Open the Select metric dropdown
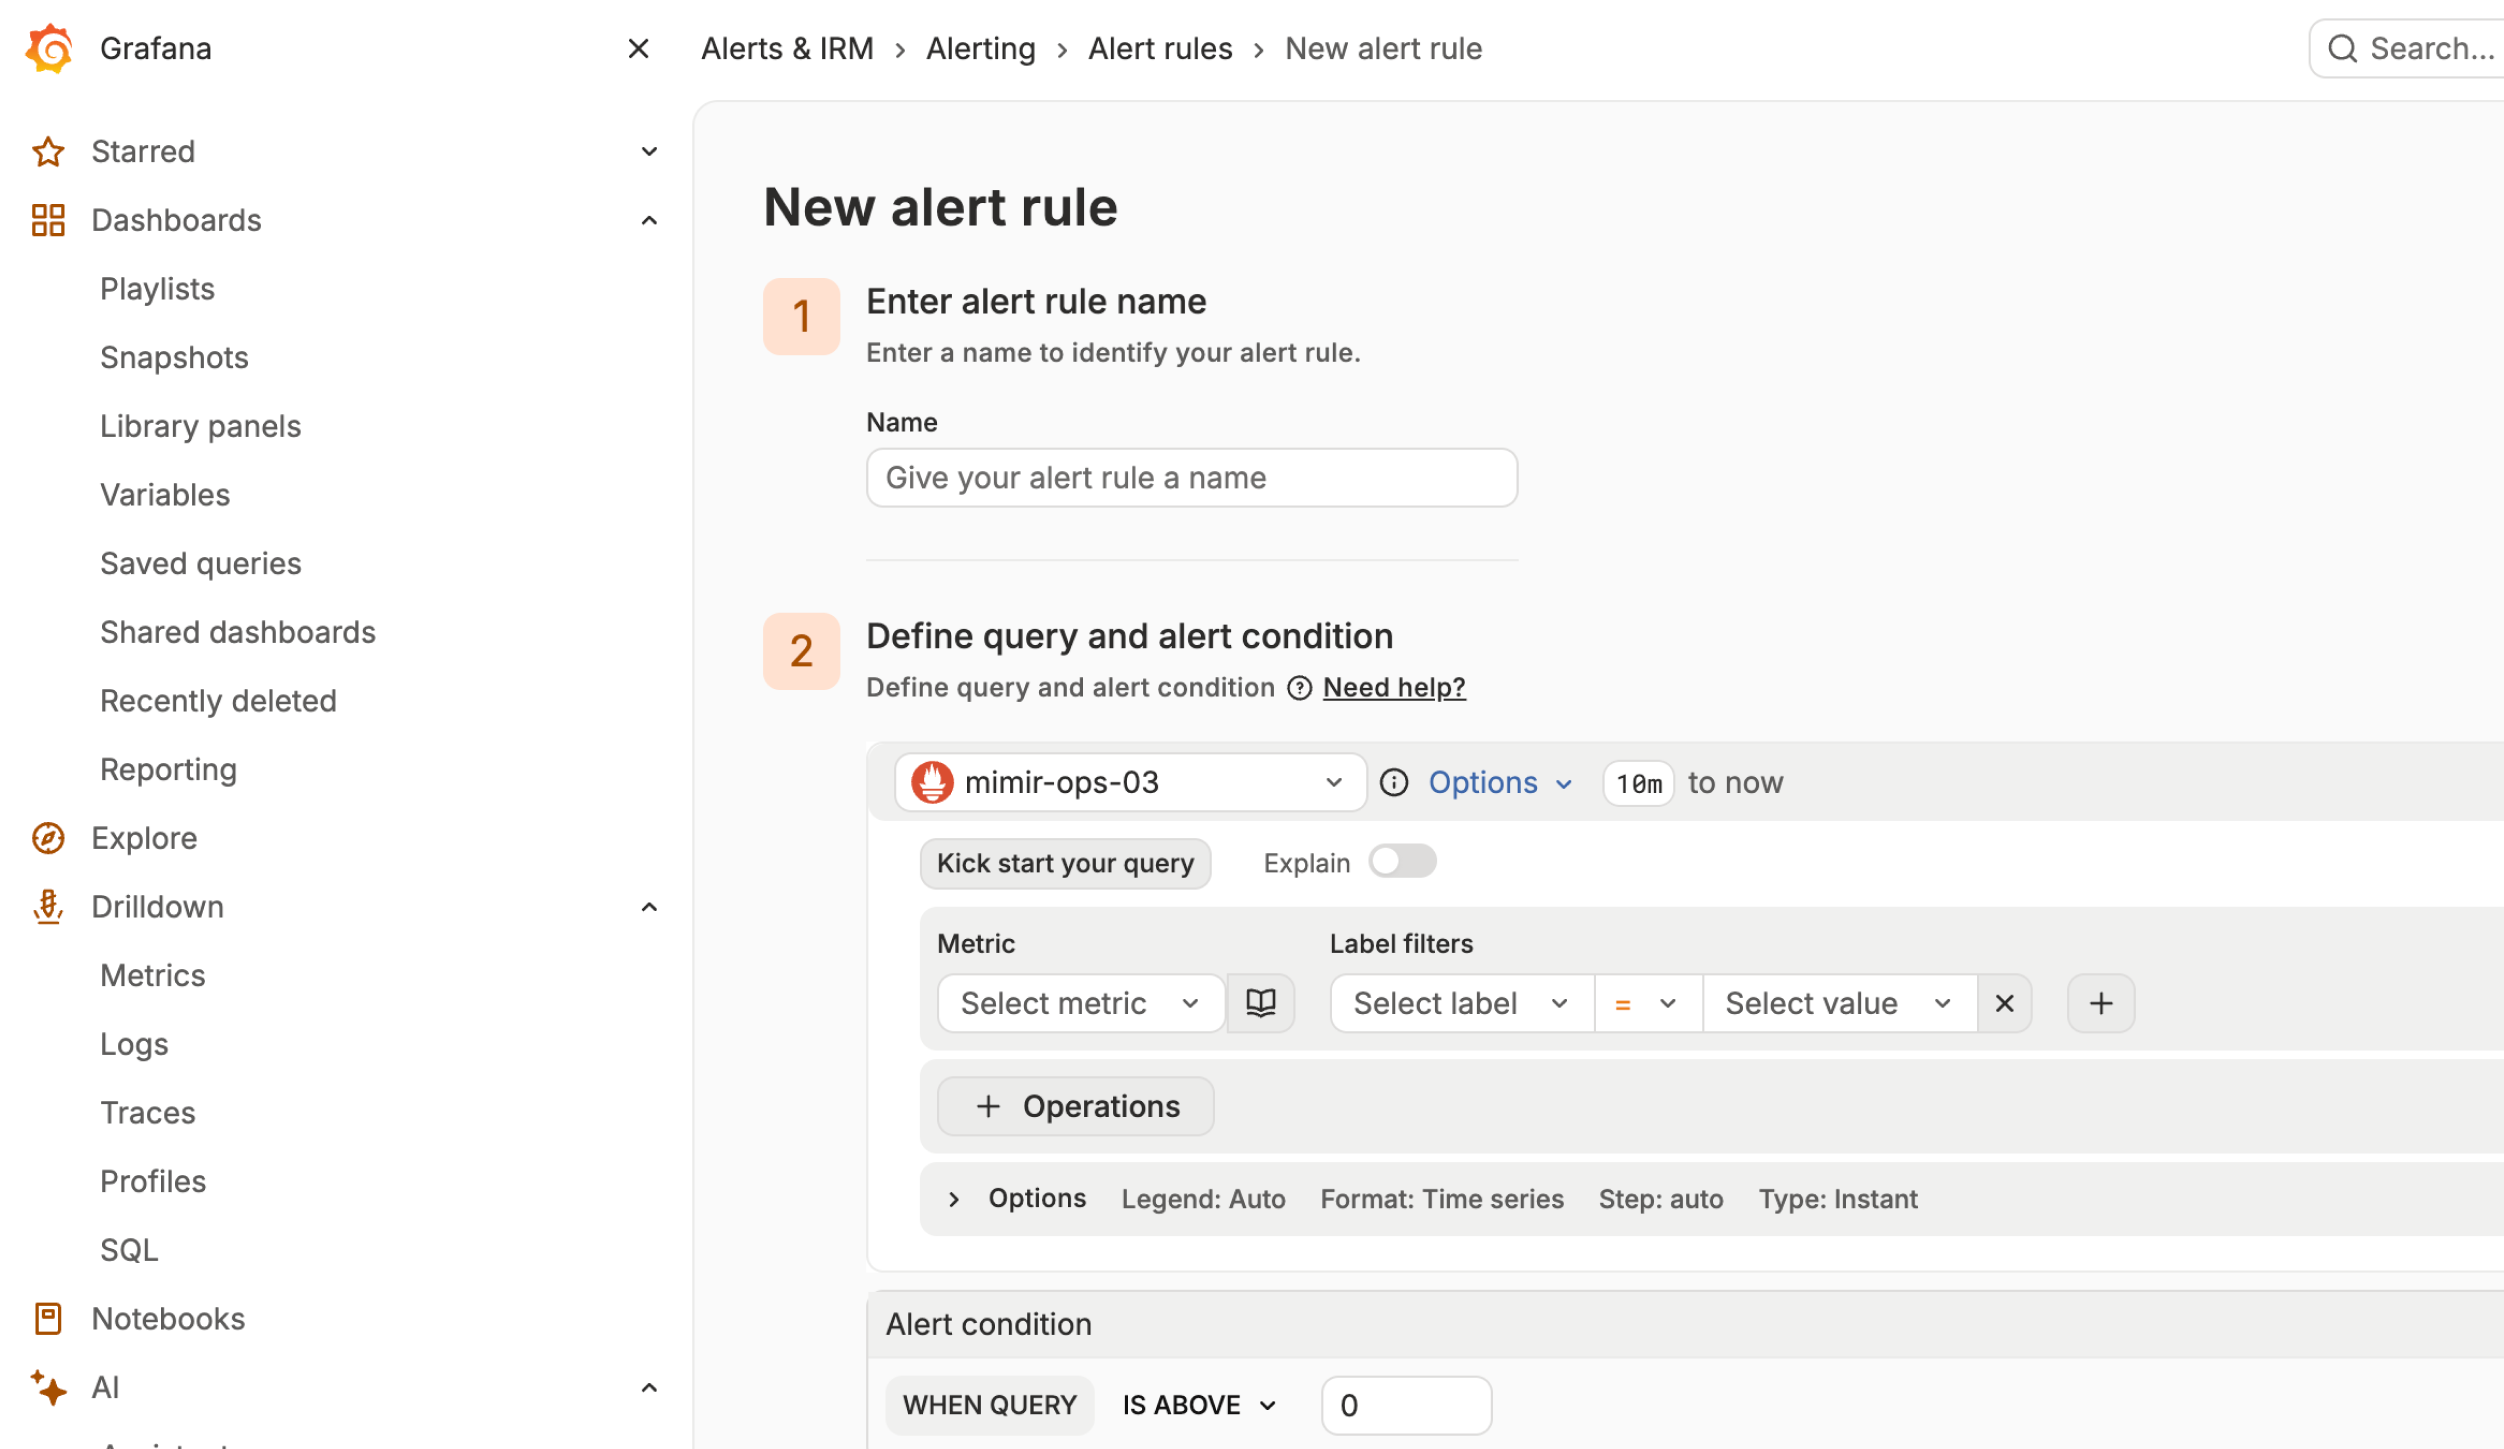Viewport: 2504px width, 1449px height. (x=1081, y=1003)
